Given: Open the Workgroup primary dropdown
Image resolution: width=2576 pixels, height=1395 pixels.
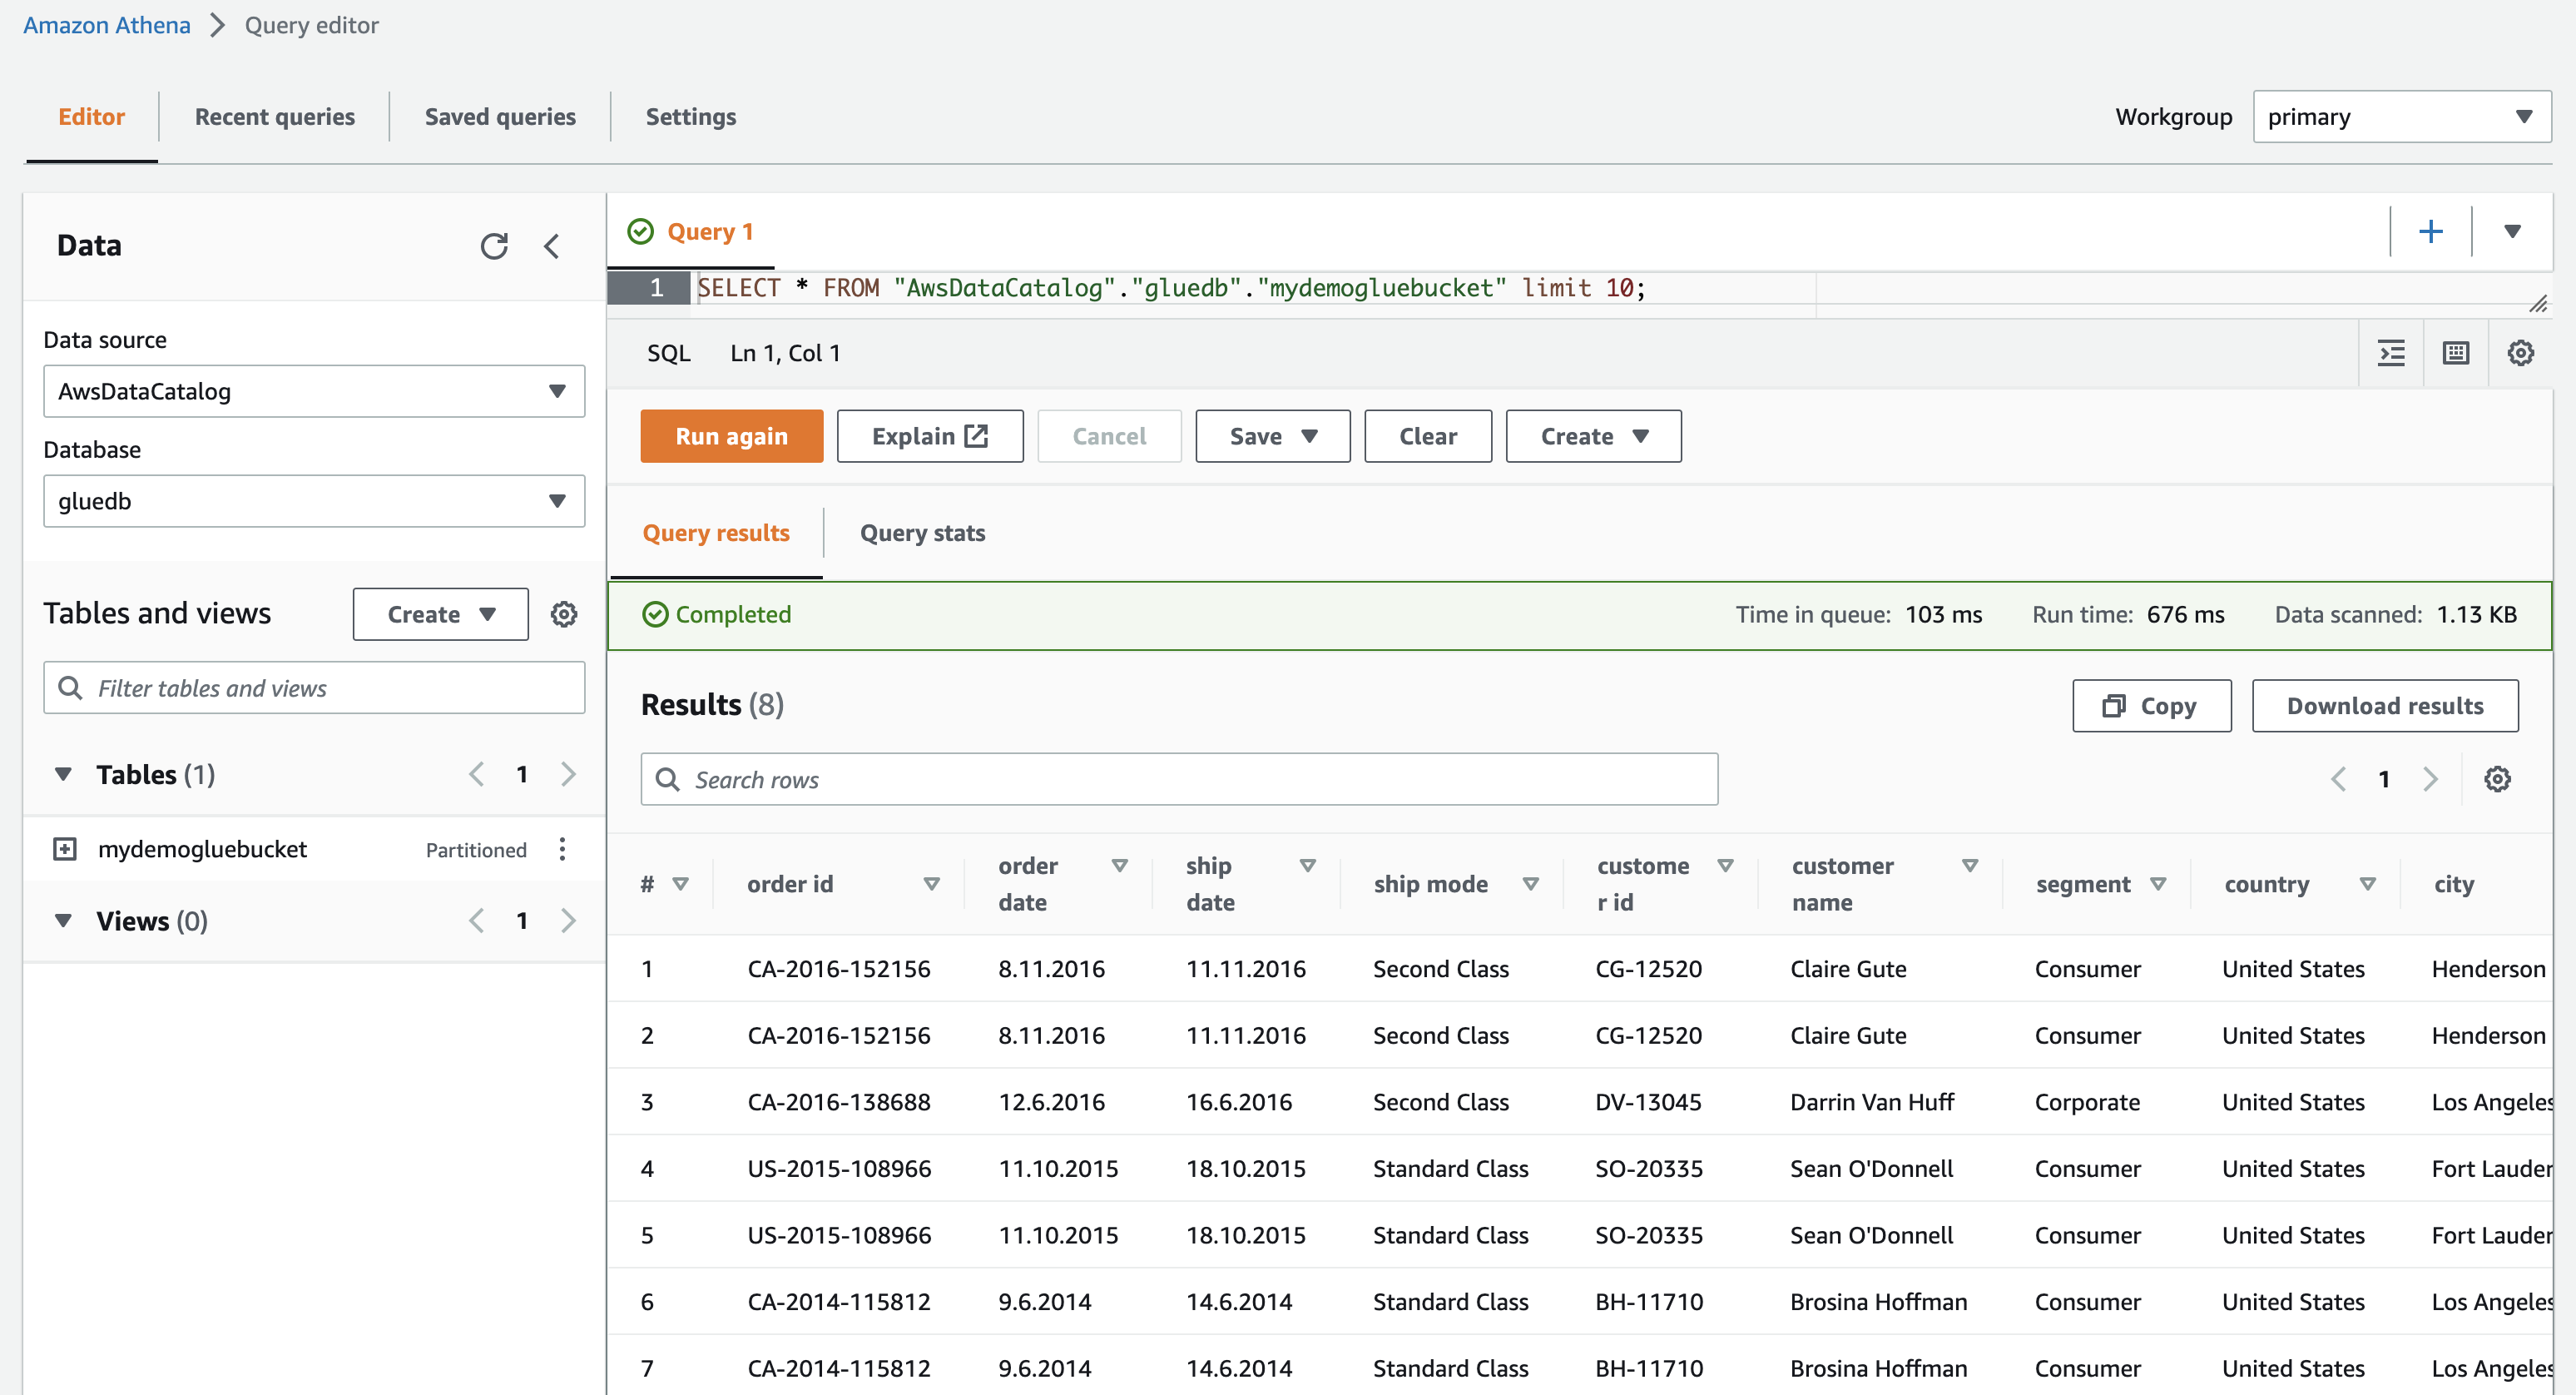Looking at the screenshot, I should [2400, 117].
